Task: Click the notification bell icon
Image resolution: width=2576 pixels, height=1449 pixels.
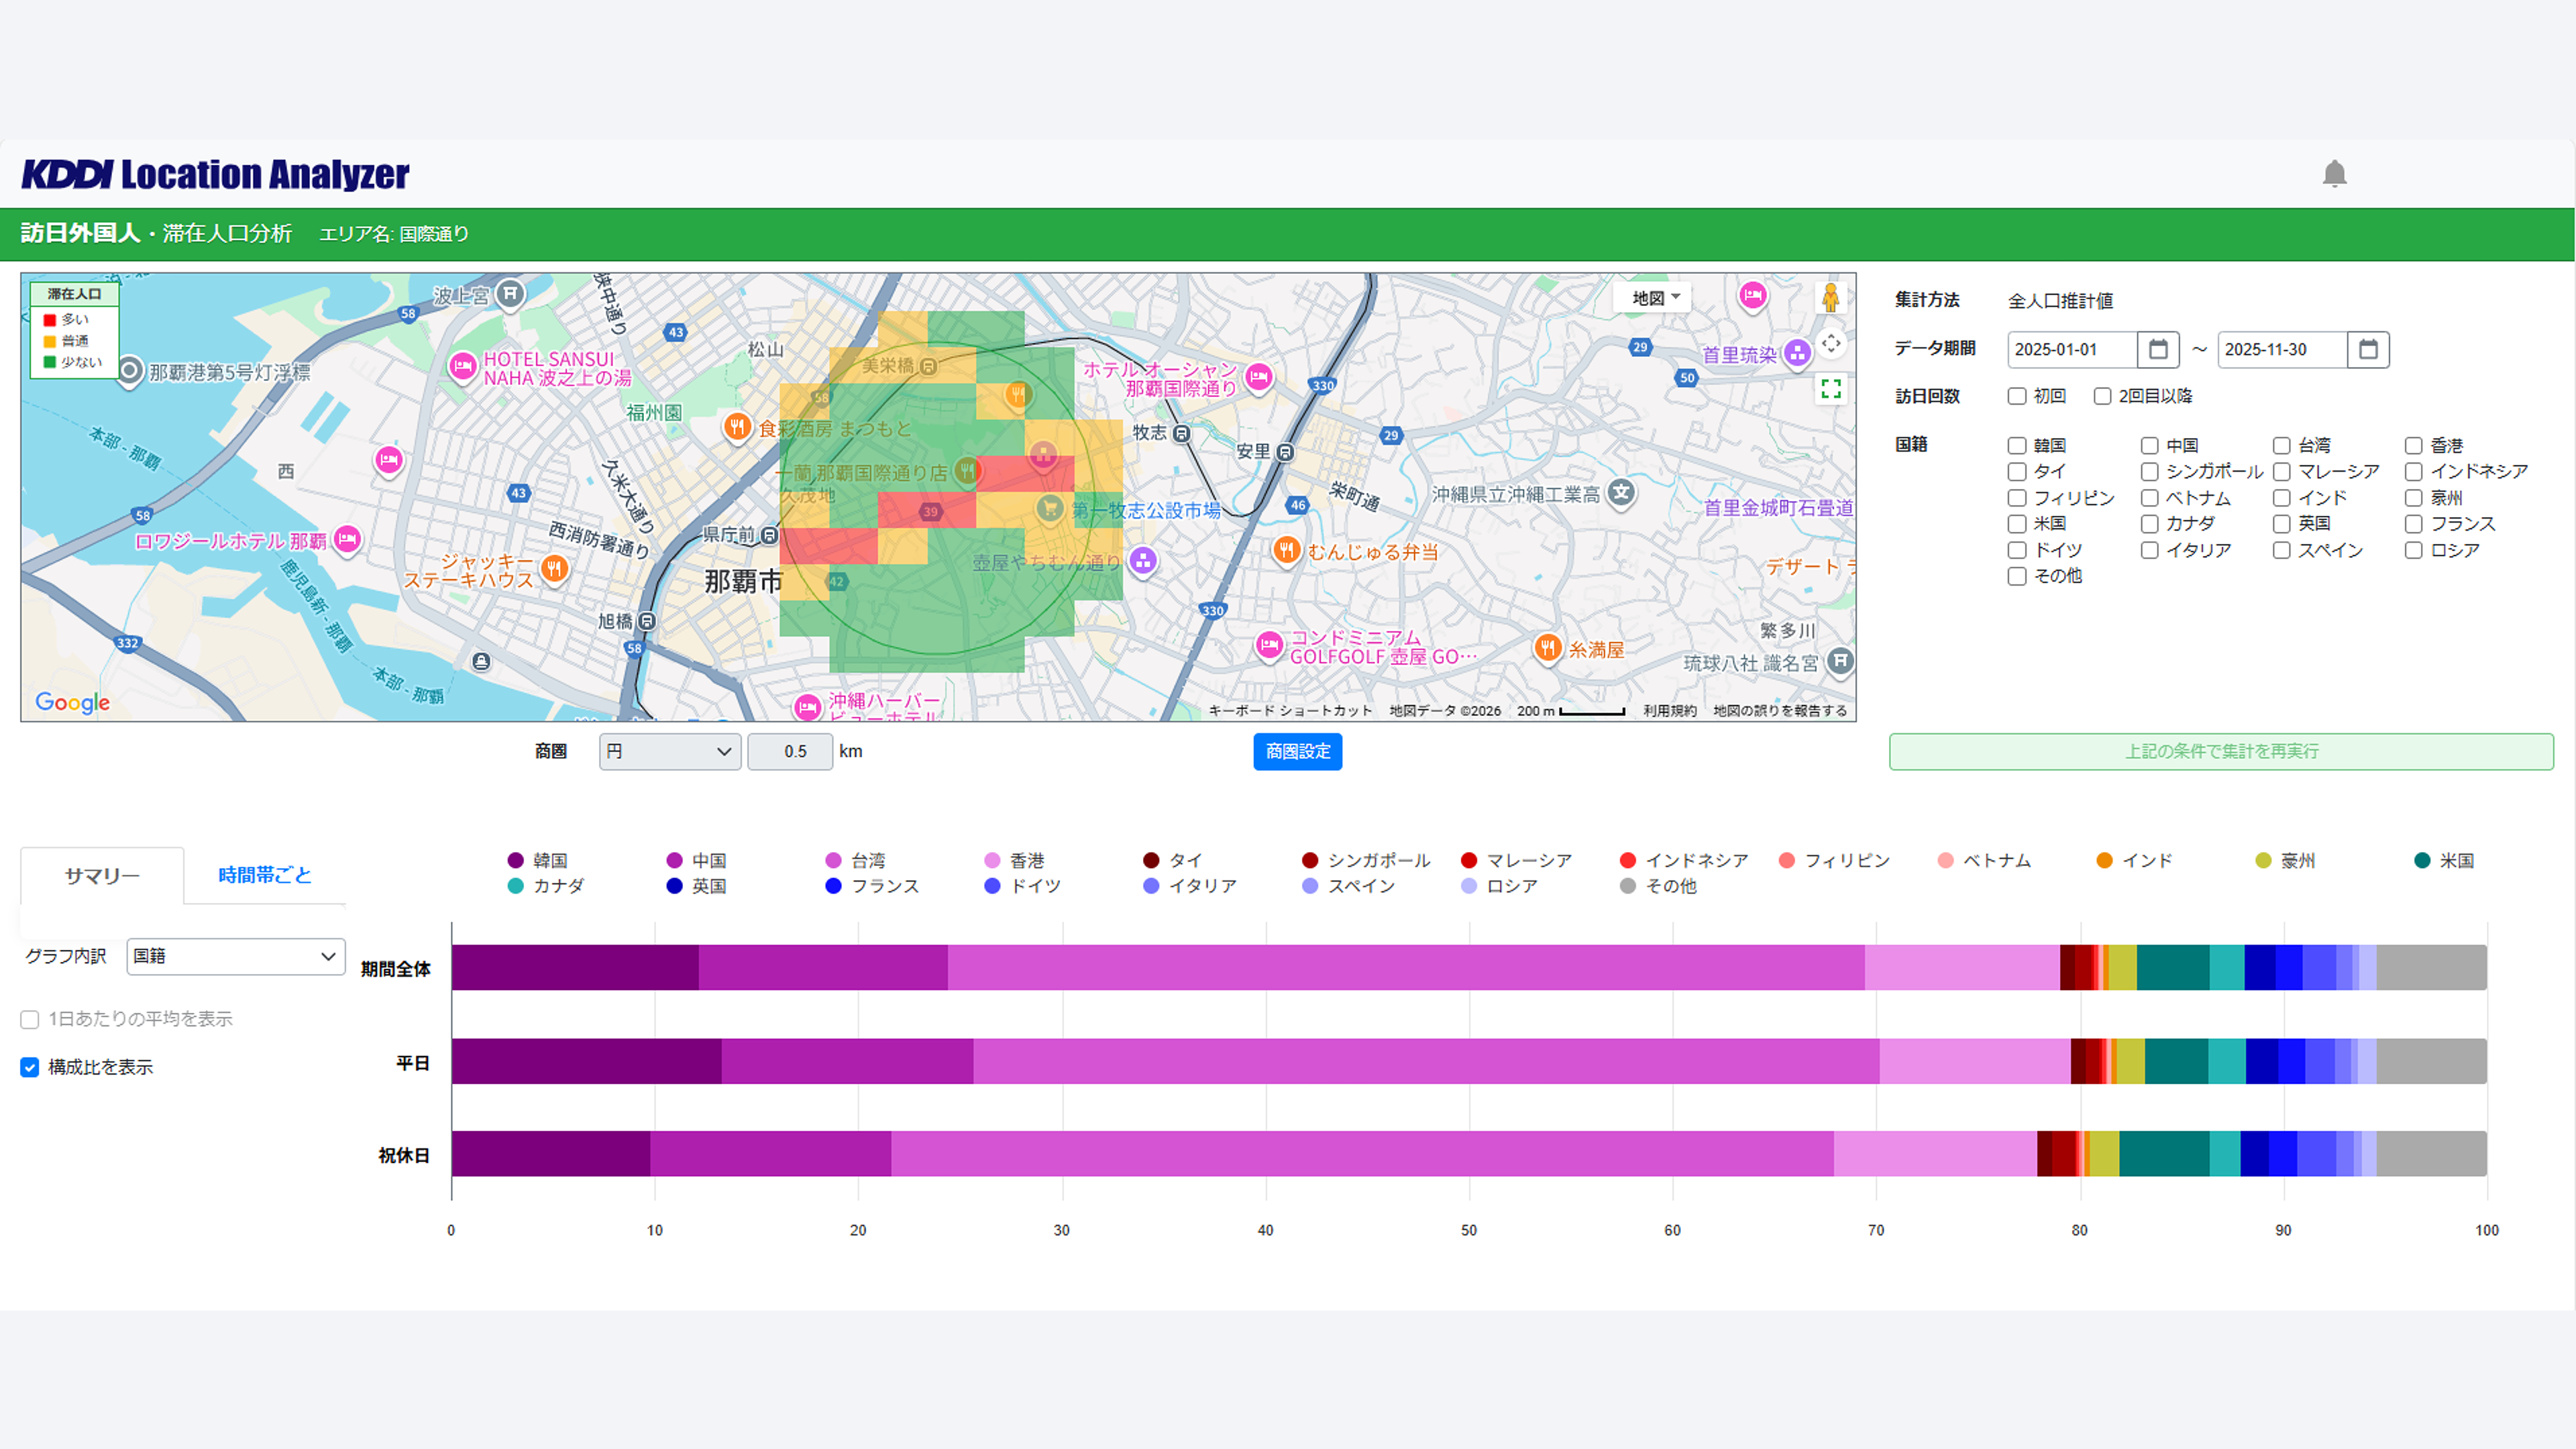Action: pos(2334,174)
